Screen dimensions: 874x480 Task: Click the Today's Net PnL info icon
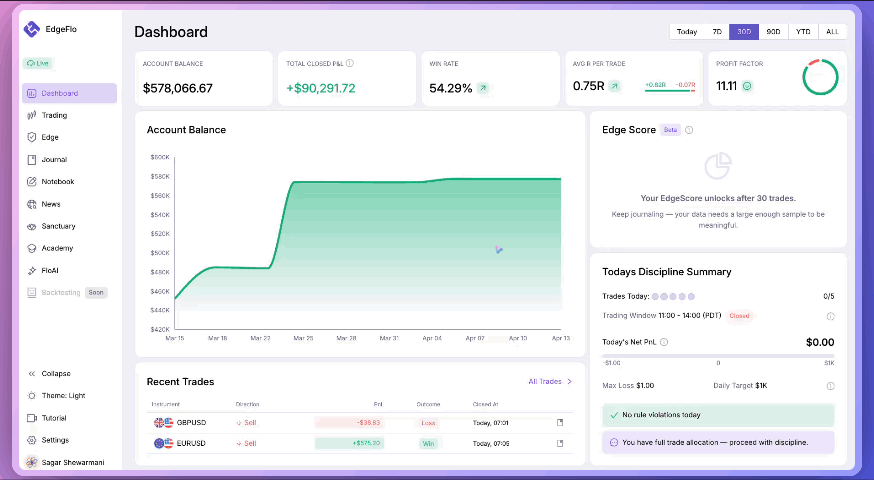[x=664, y=342]
